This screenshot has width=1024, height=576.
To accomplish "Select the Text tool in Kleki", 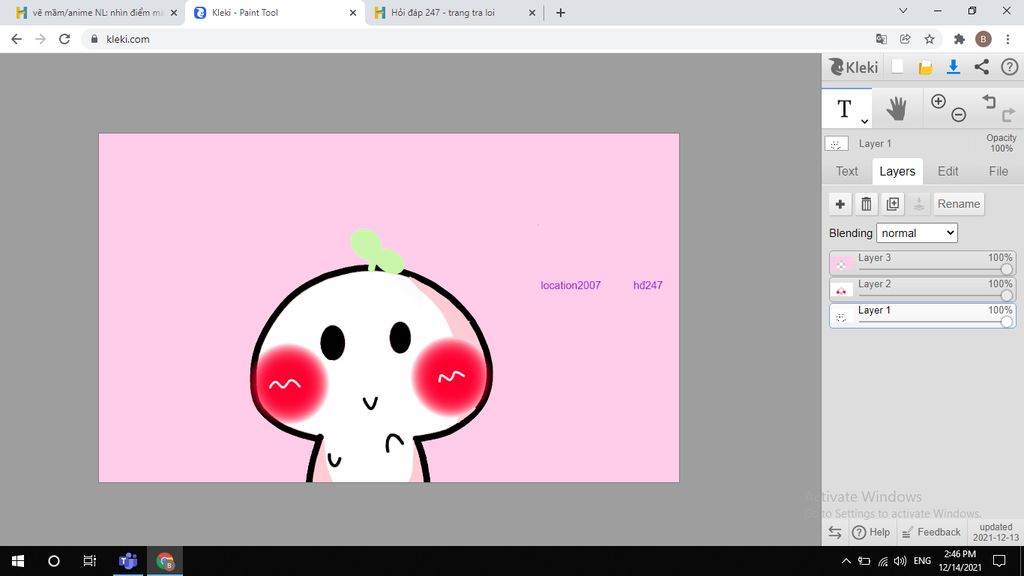I will (x=844, y=108).
